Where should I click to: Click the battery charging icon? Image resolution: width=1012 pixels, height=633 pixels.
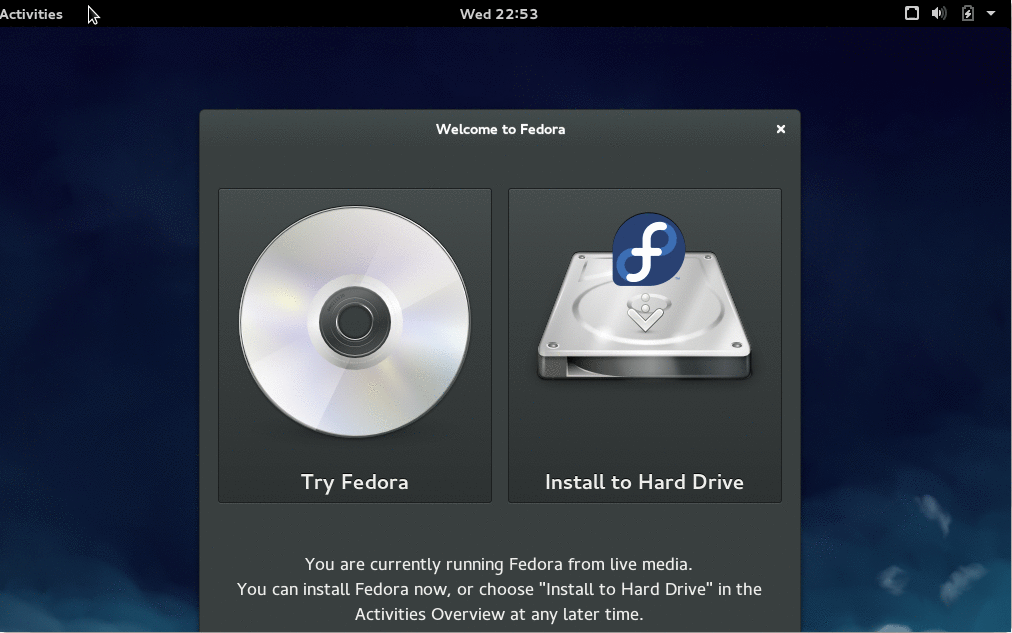[967, 13]
